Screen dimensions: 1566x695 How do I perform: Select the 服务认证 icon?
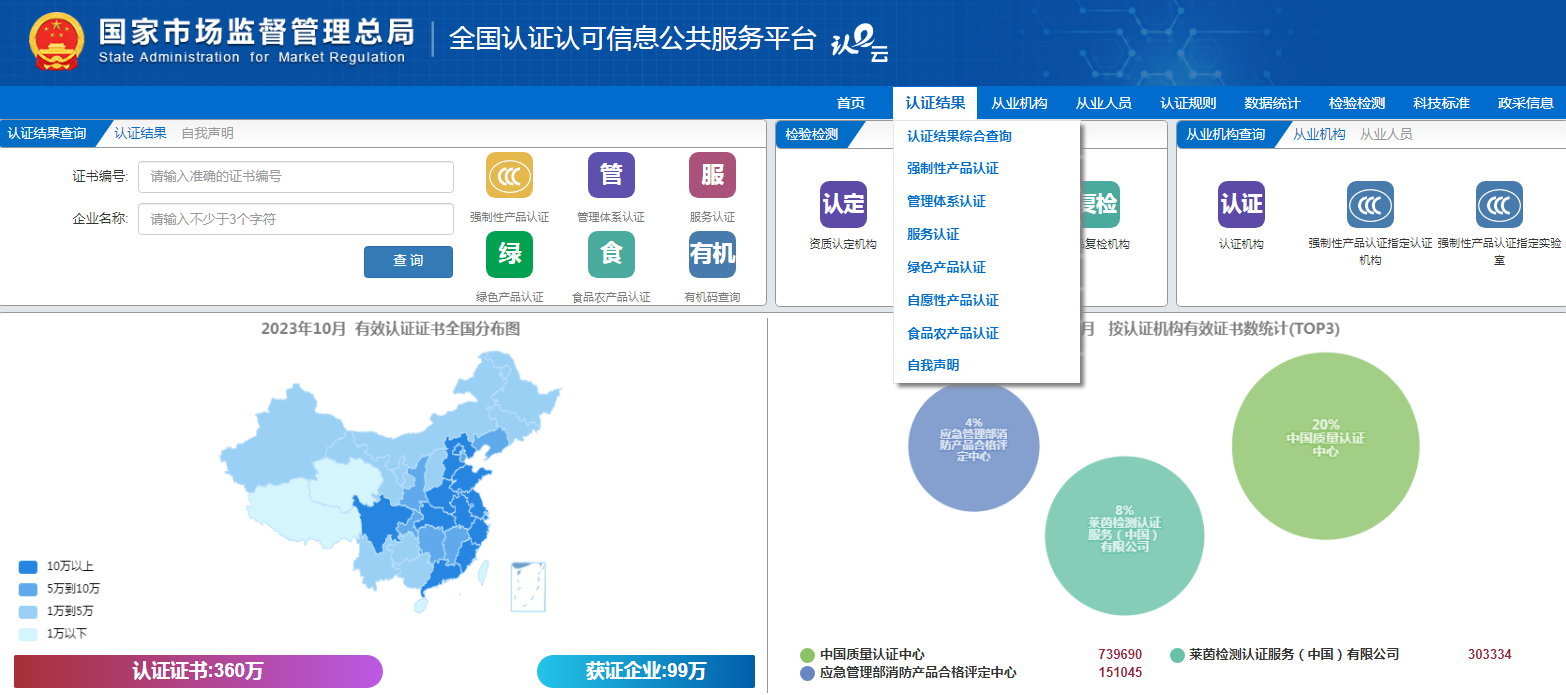(x=712, y=176)
